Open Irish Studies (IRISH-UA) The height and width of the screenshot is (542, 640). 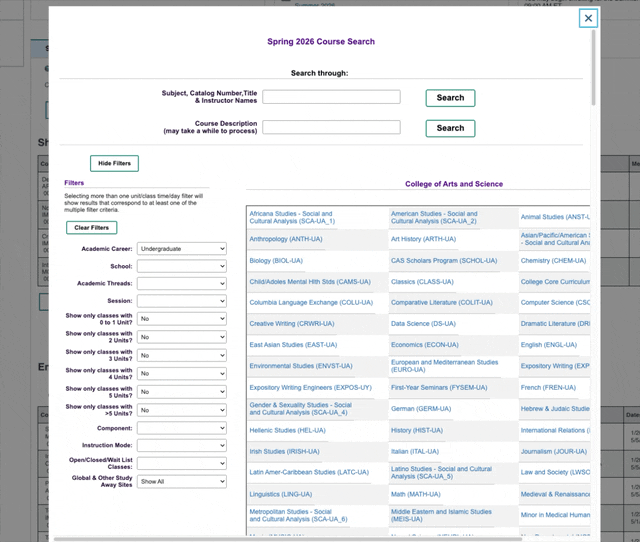tap(284, 452)
